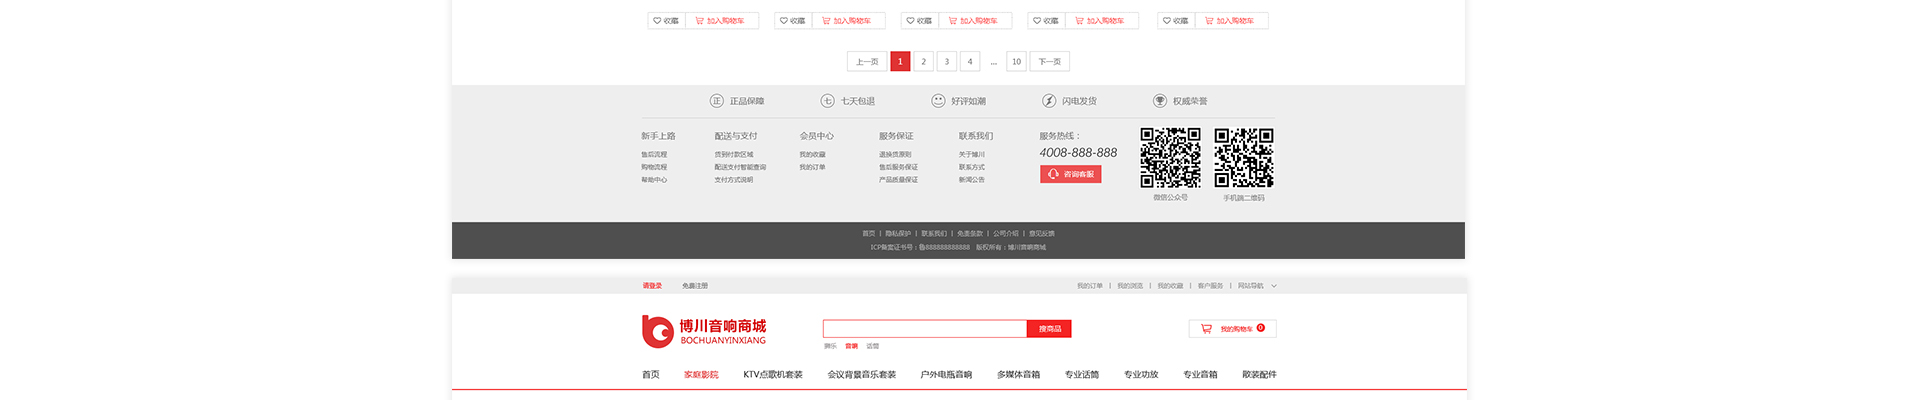Screen dimensions: 1920x400
Task: Click the 话筒 hot keyword under search
Action: pyautogui.click(x=873, y=346)
